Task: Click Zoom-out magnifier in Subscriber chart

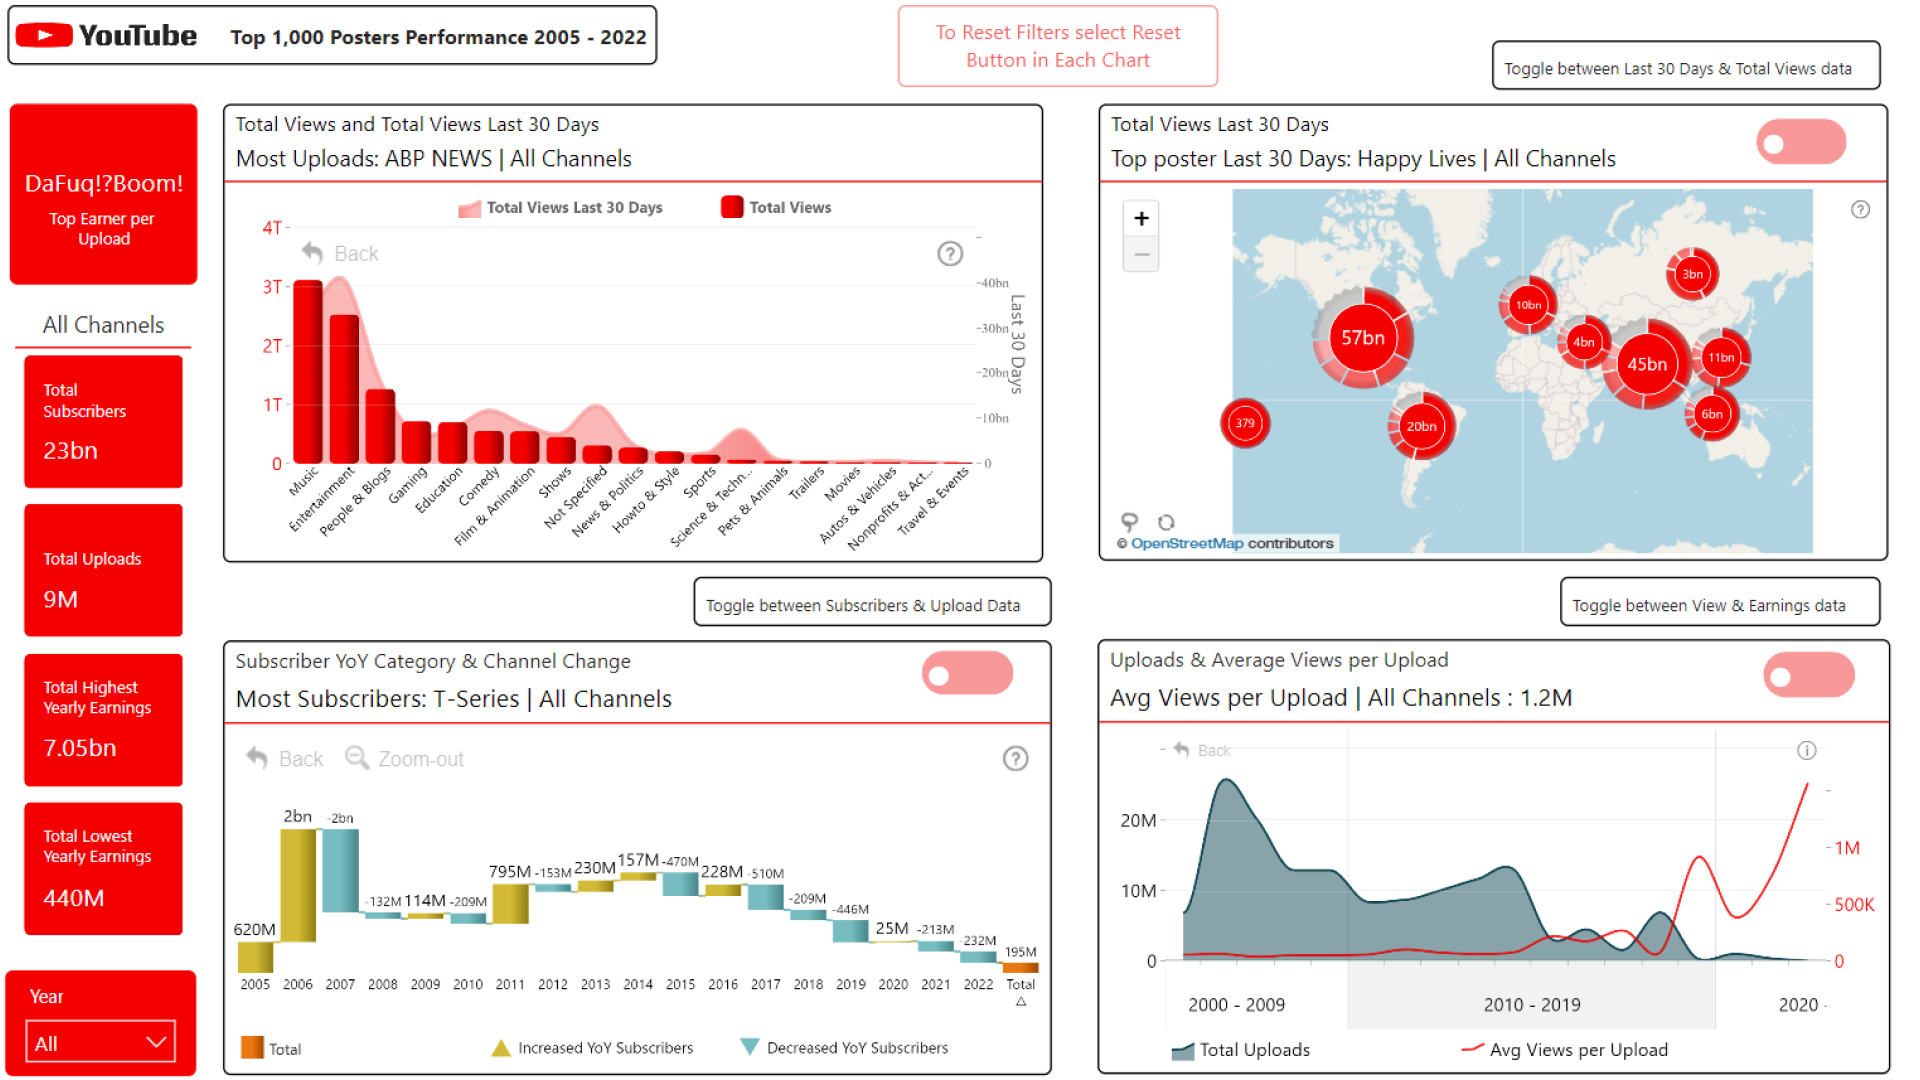Action: tap(357, 758)
